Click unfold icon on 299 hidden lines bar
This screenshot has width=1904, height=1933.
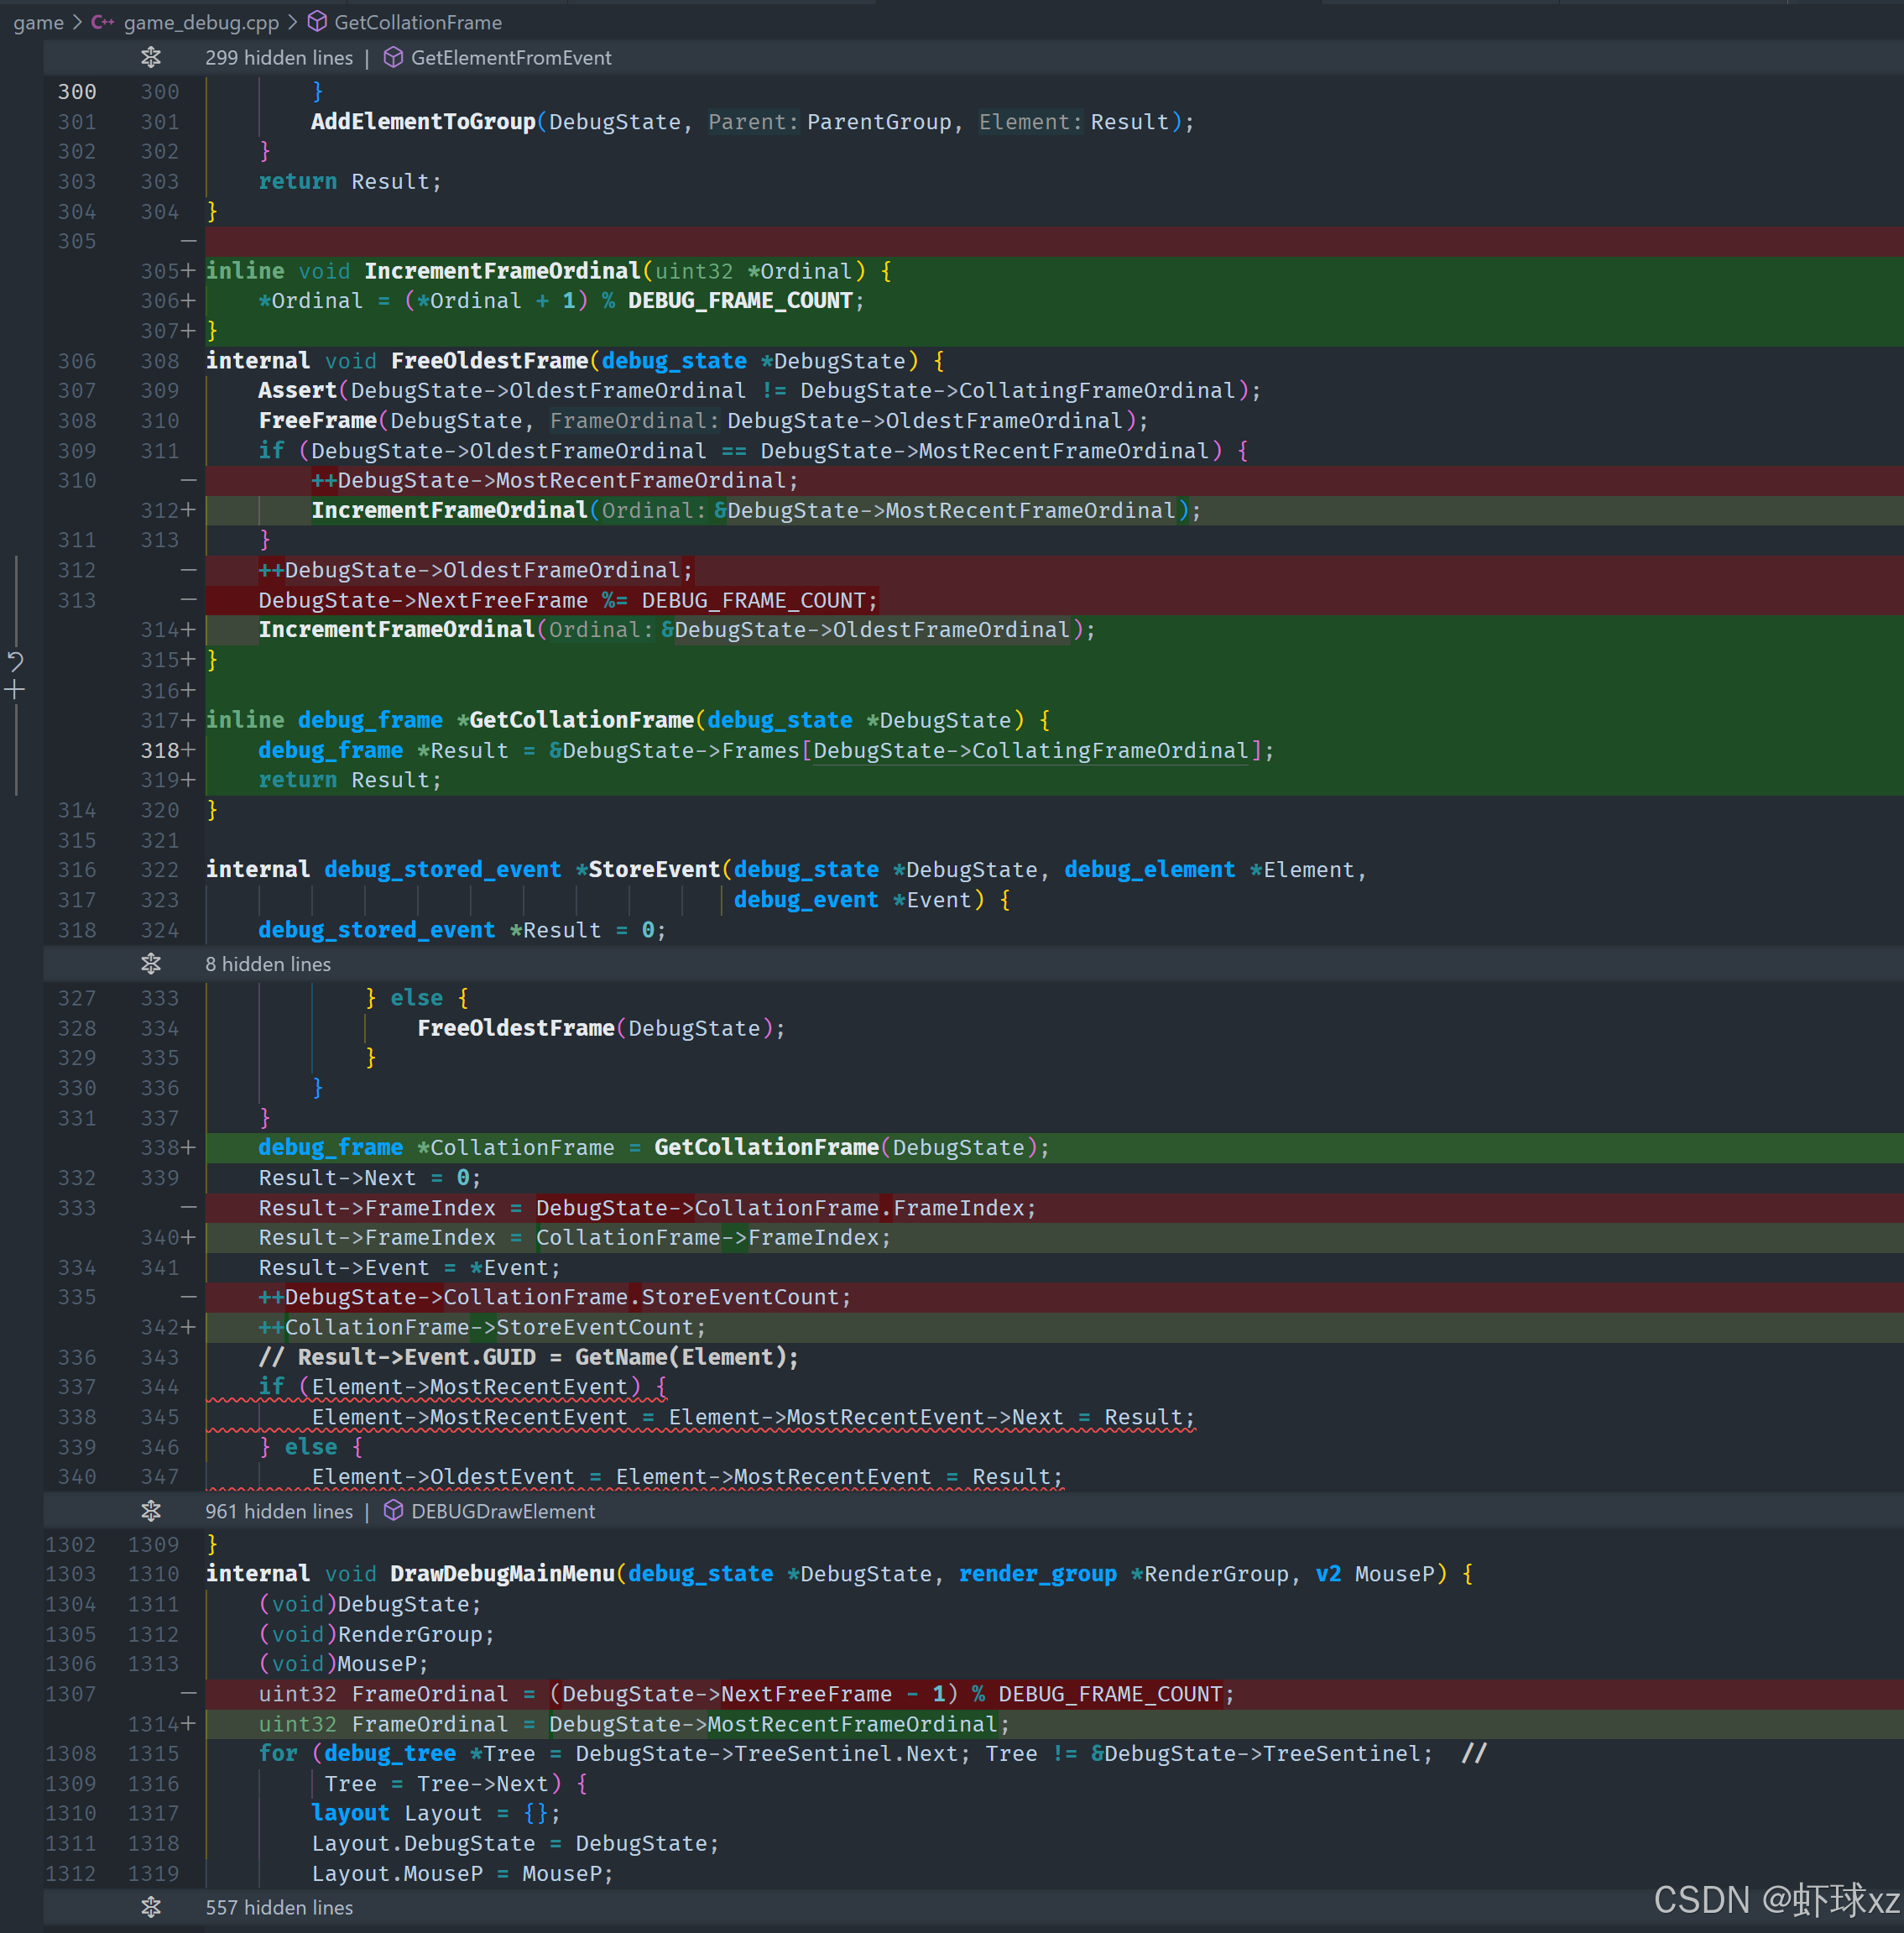[x=151, y=58]
